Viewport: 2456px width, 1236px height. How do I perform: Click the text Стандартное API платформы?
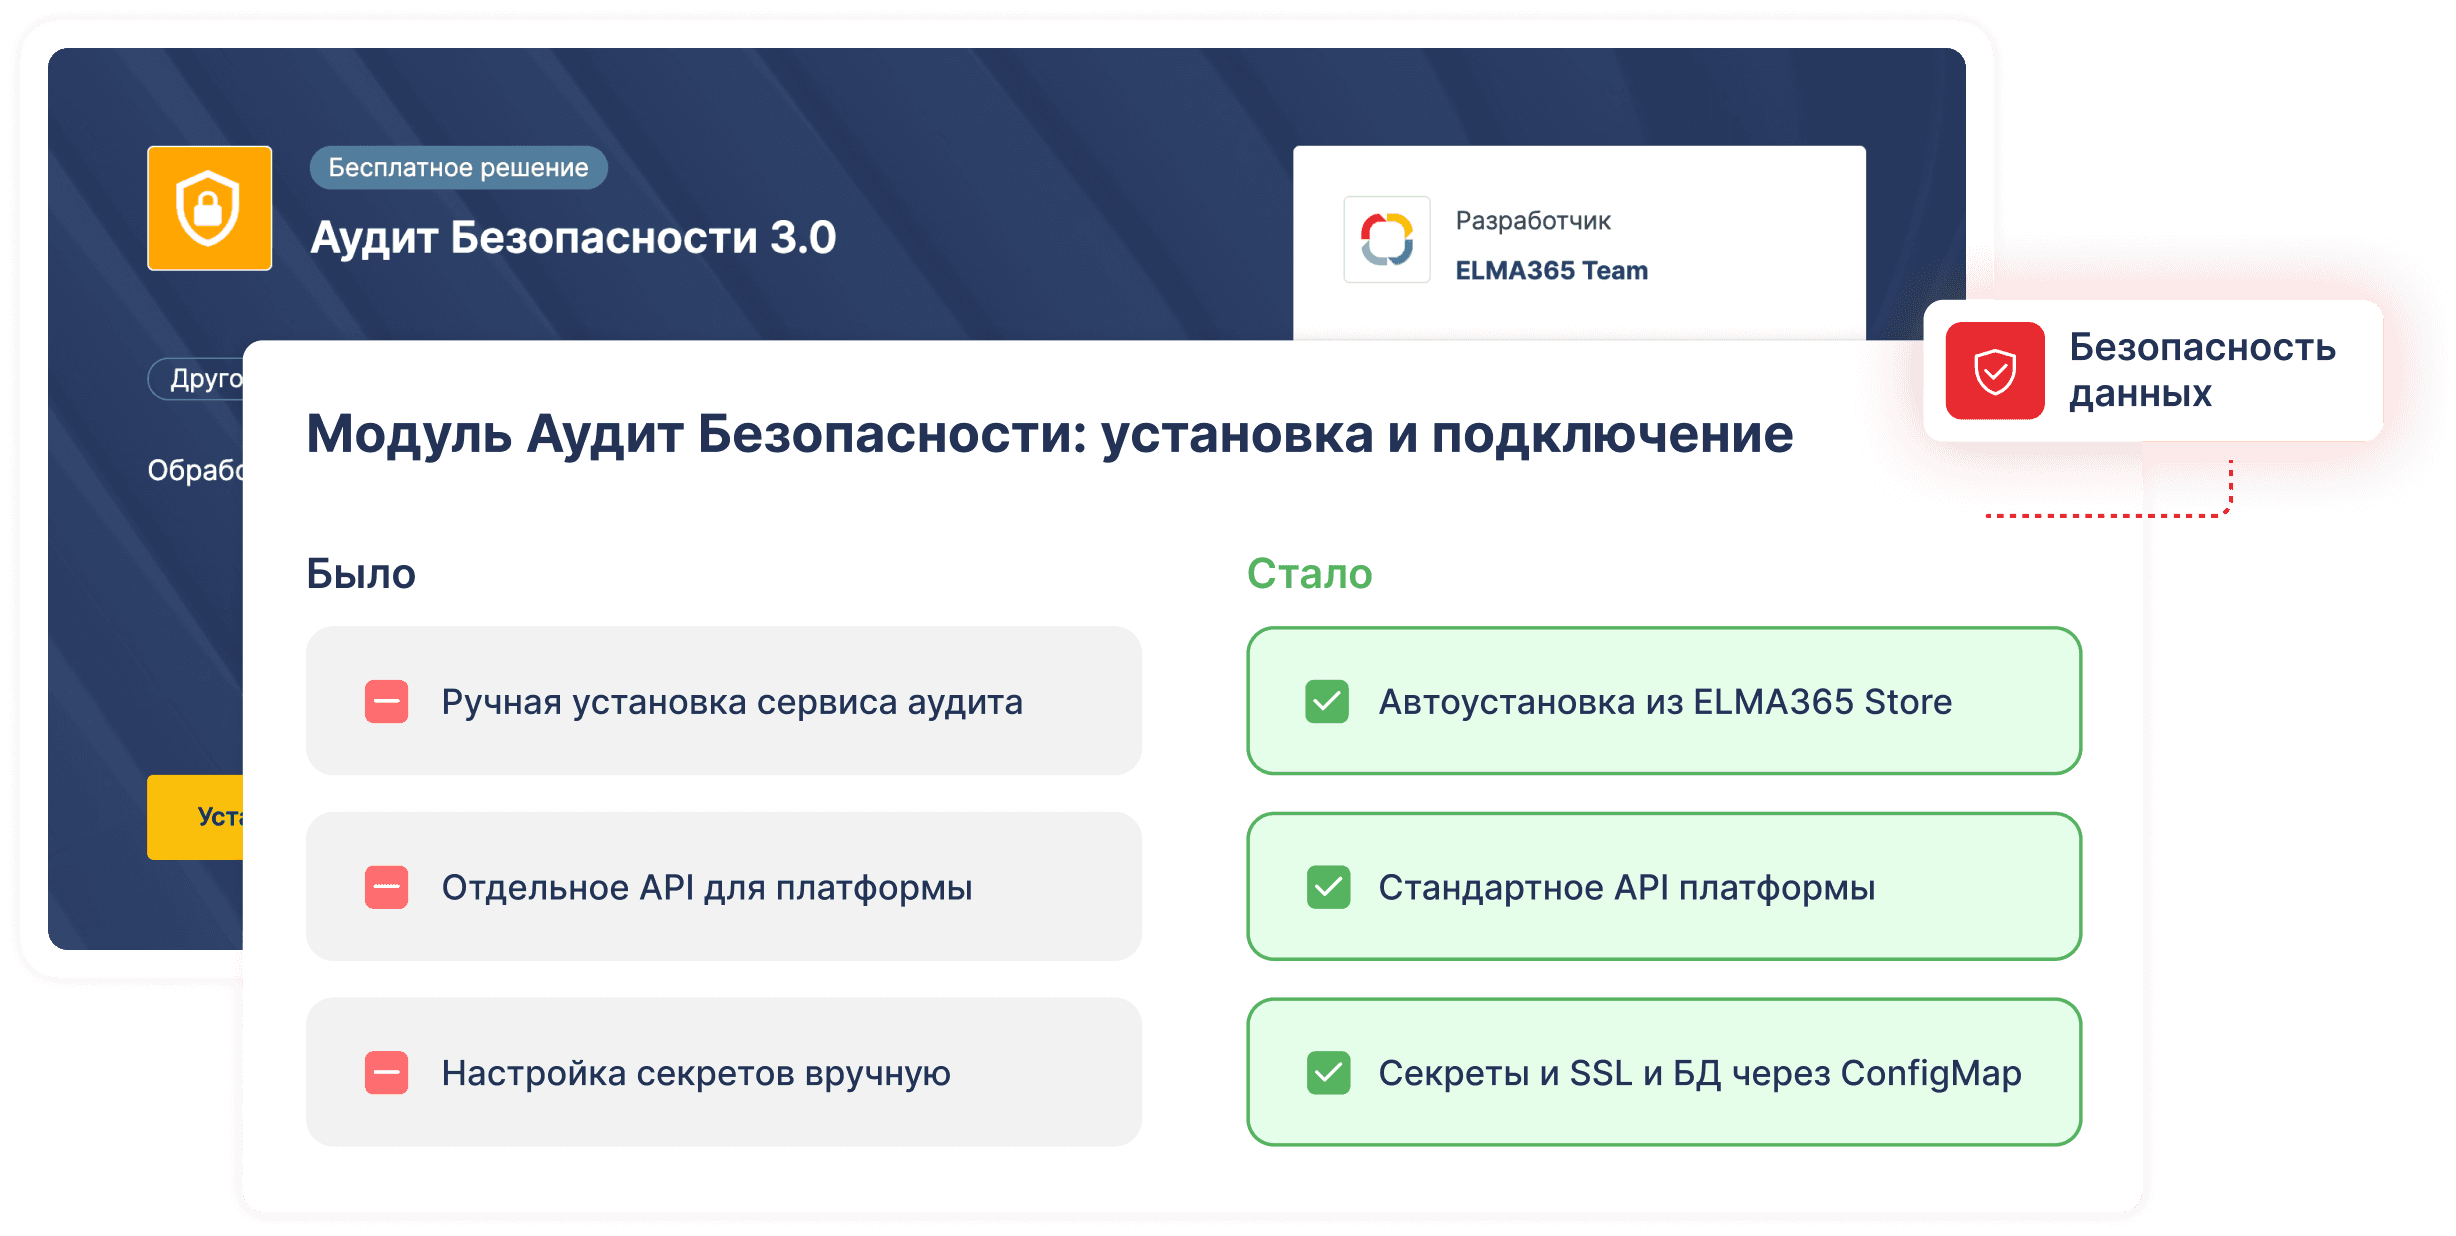pos(1627,887)
